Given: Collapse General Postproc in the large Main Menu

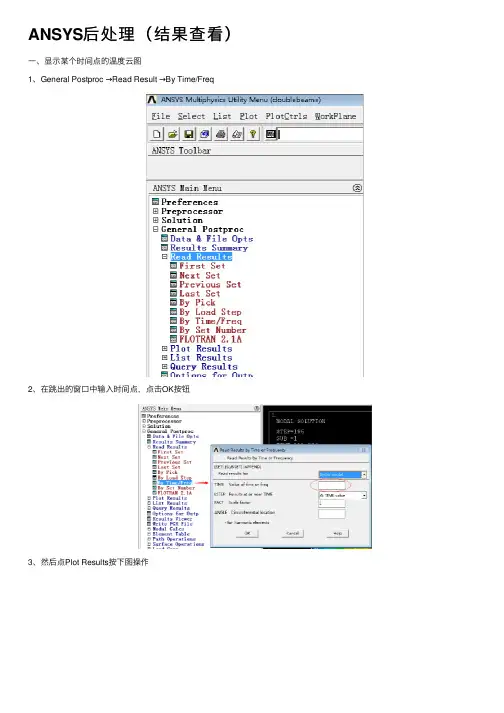Looking at the screenshot, I should click(156, 229).
